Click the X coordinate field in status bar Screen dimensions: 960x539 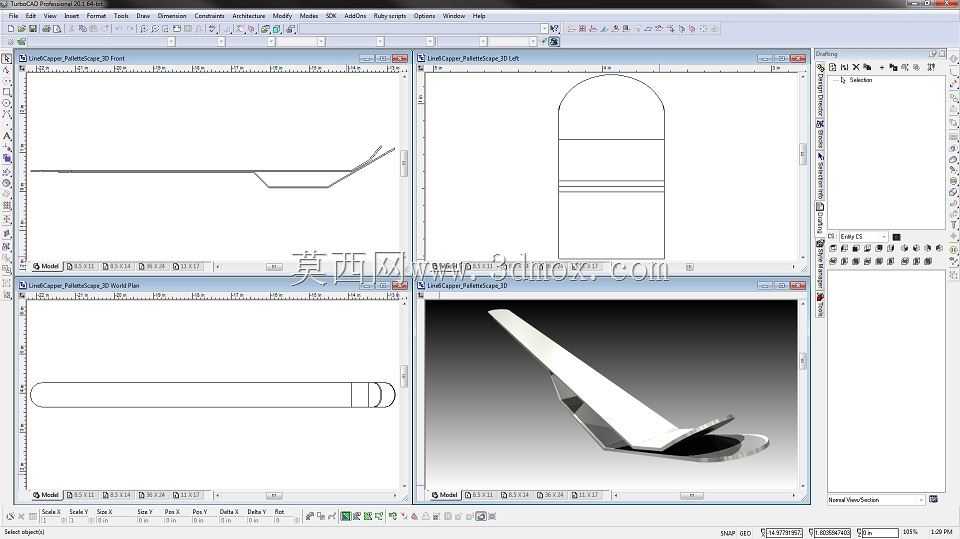coord(784,533)
